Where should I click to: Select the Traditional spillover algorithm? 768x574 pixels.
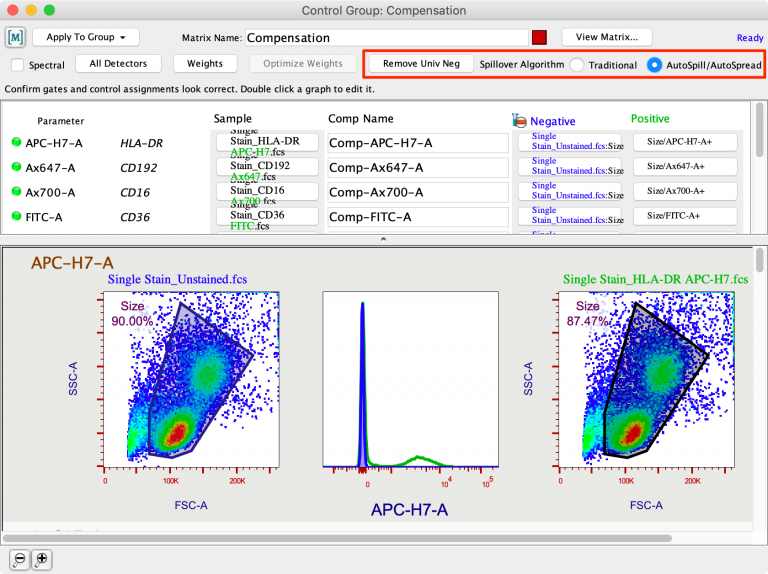[x=577, y=65]
